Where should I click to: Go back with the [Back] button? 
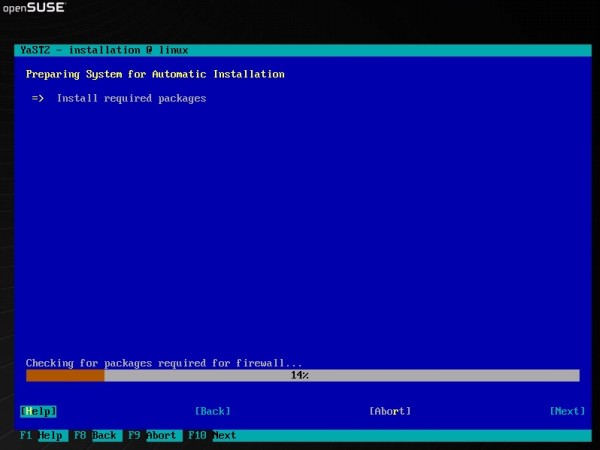(213, 411)
